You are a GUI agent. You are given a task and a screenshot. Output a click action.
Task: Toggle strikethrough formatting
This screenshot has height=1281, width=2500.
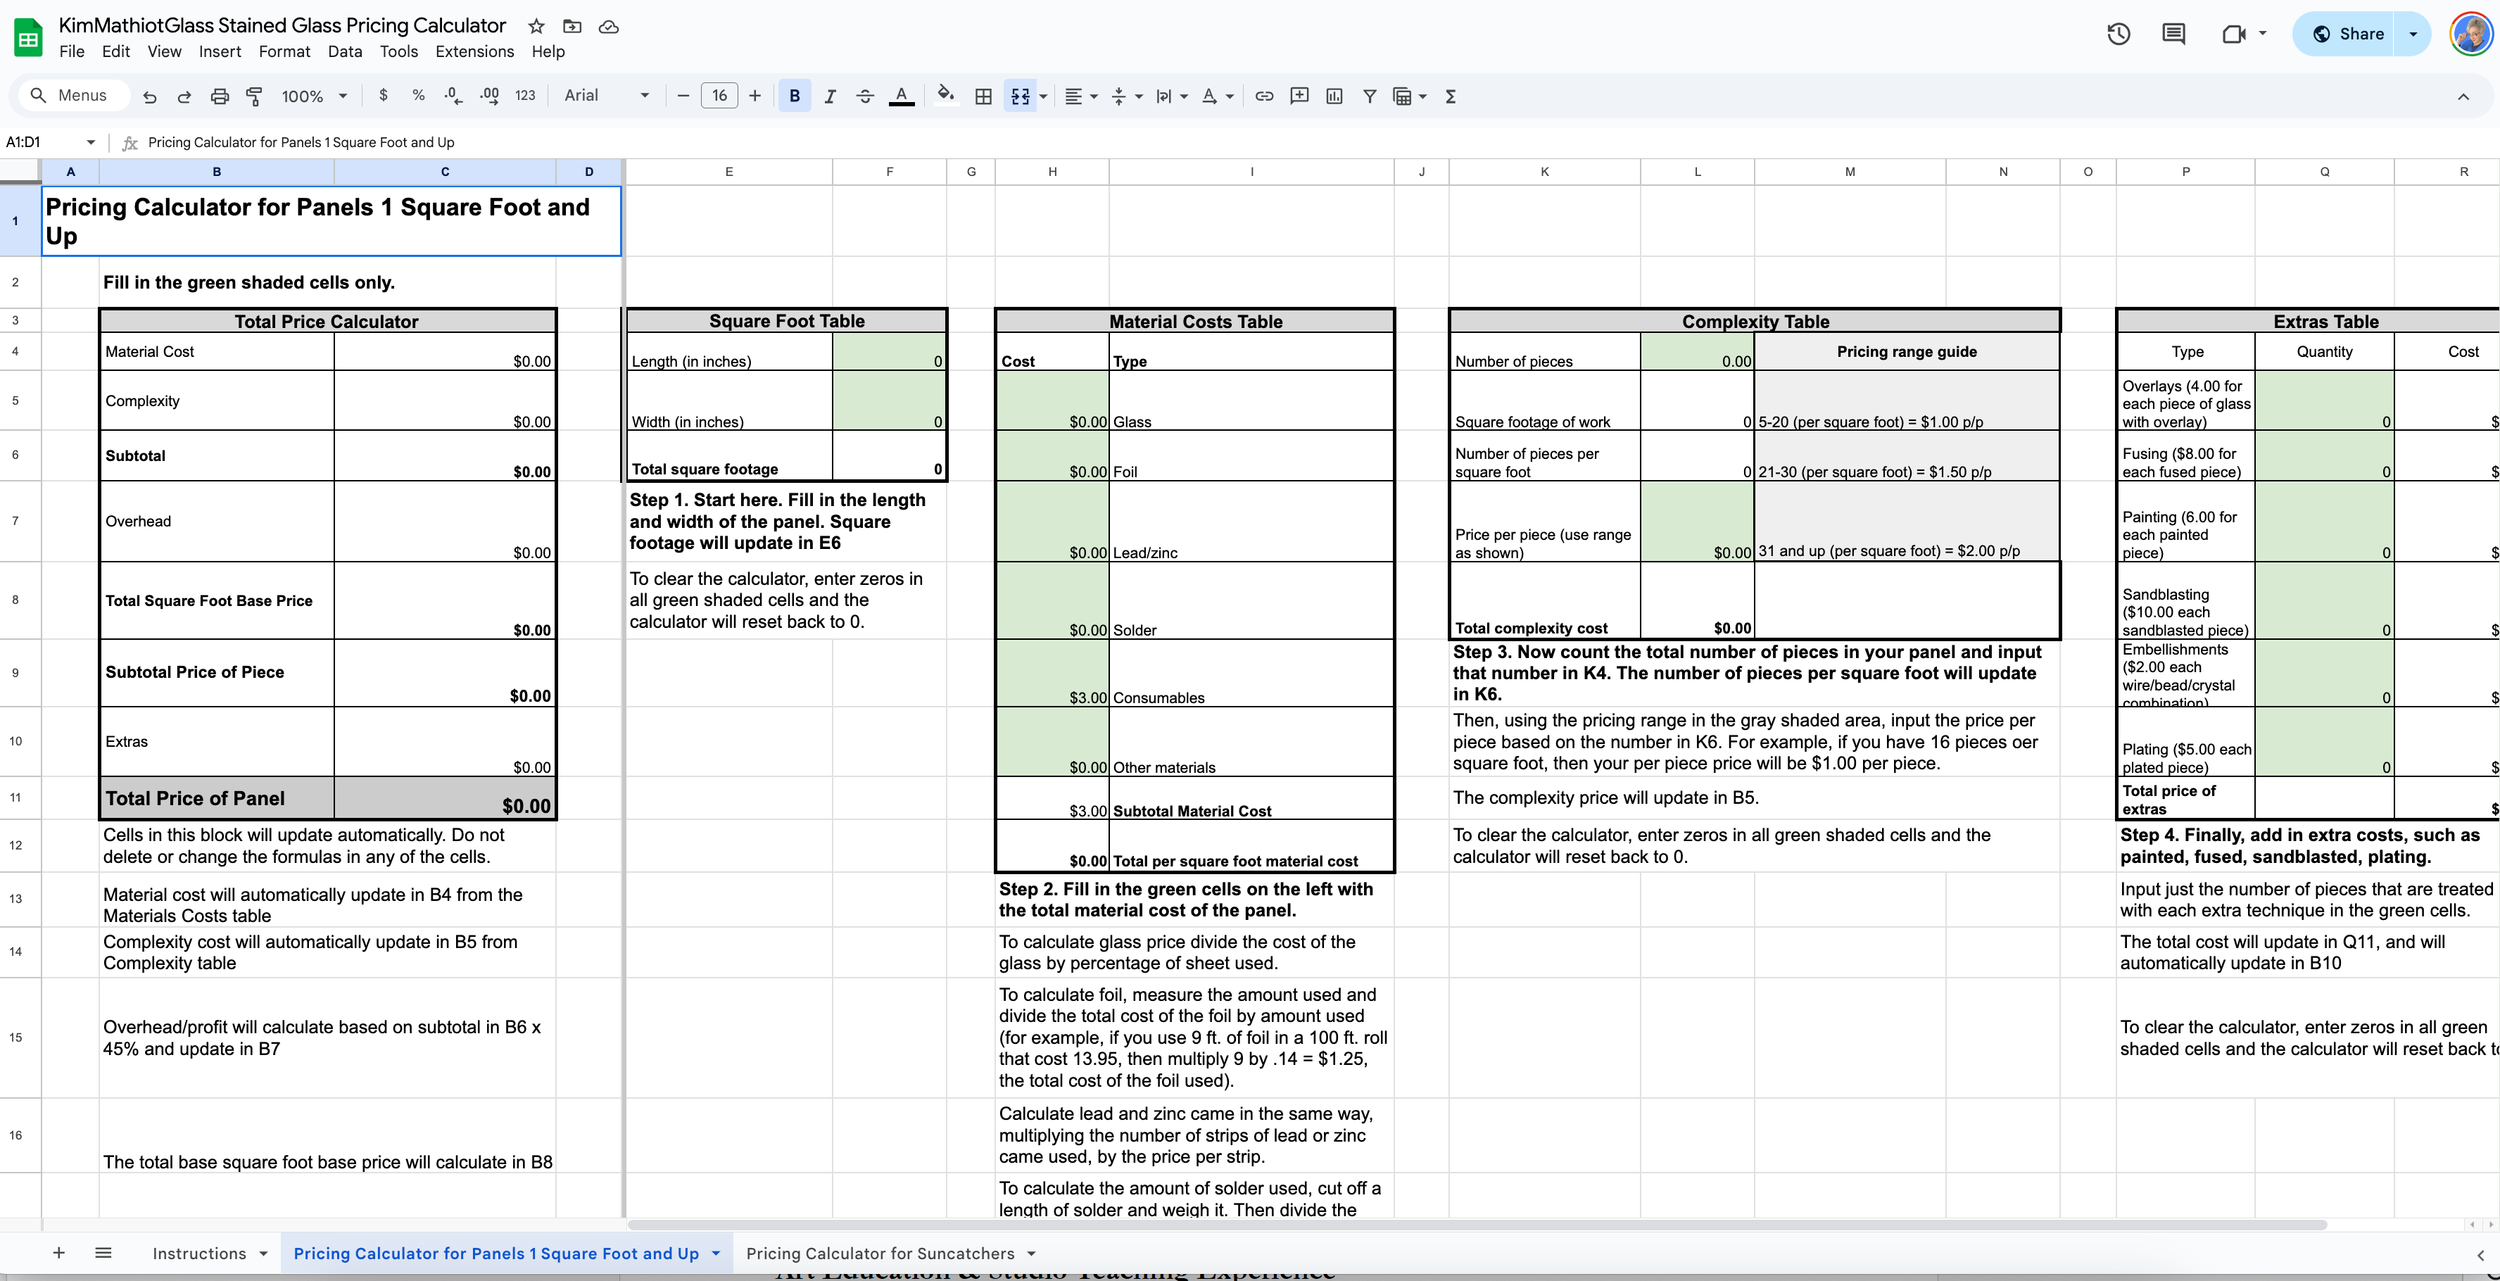point(865,96)
